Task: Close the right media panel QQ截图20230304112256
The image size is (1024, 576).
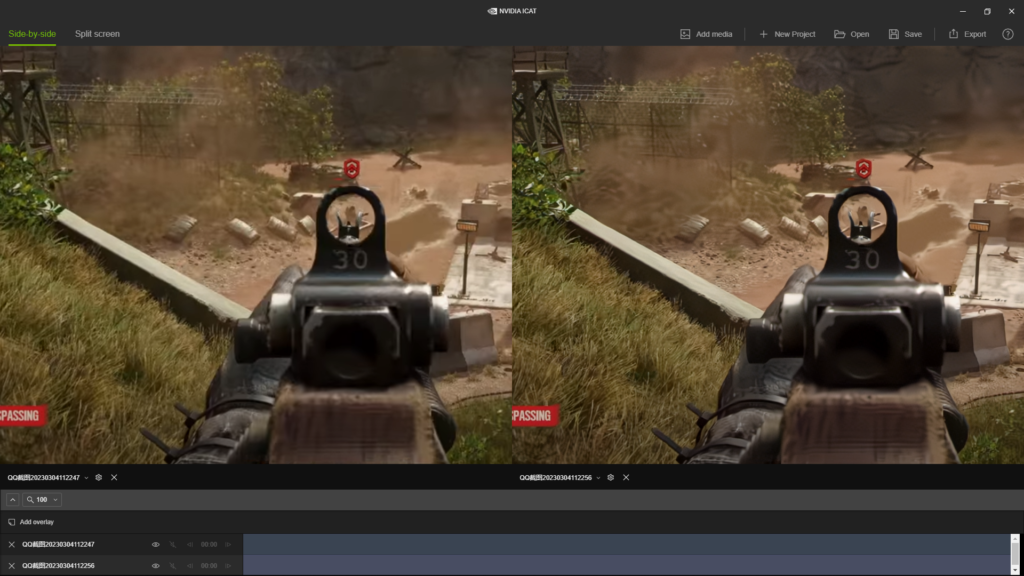Action: 626,477
